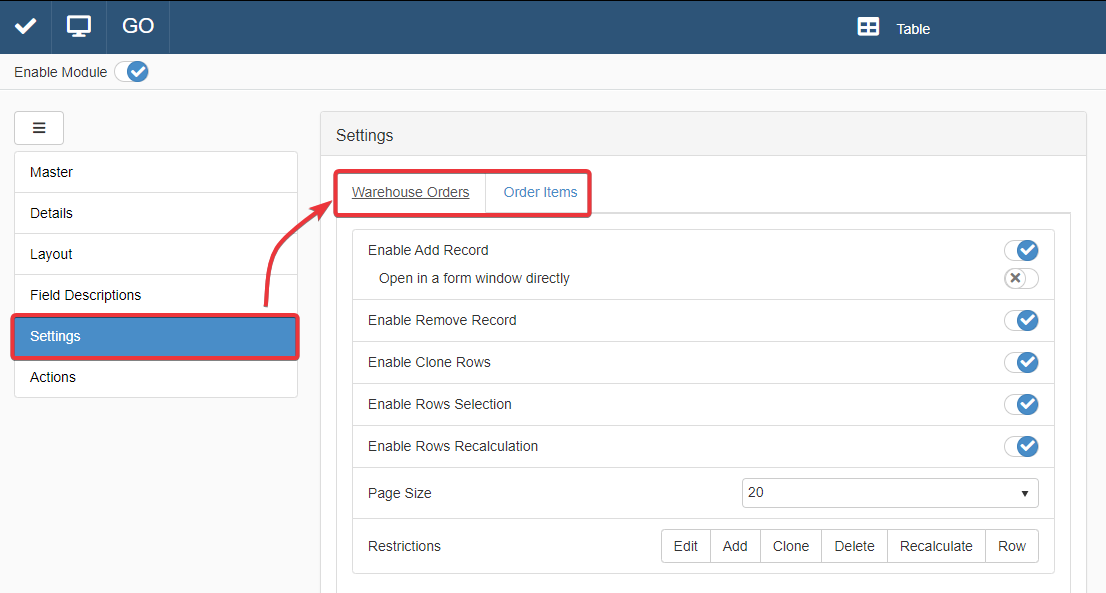Click the Table grid icon
The height and width of the screenshot is (593, 1106).
click(x=868, y=28)
